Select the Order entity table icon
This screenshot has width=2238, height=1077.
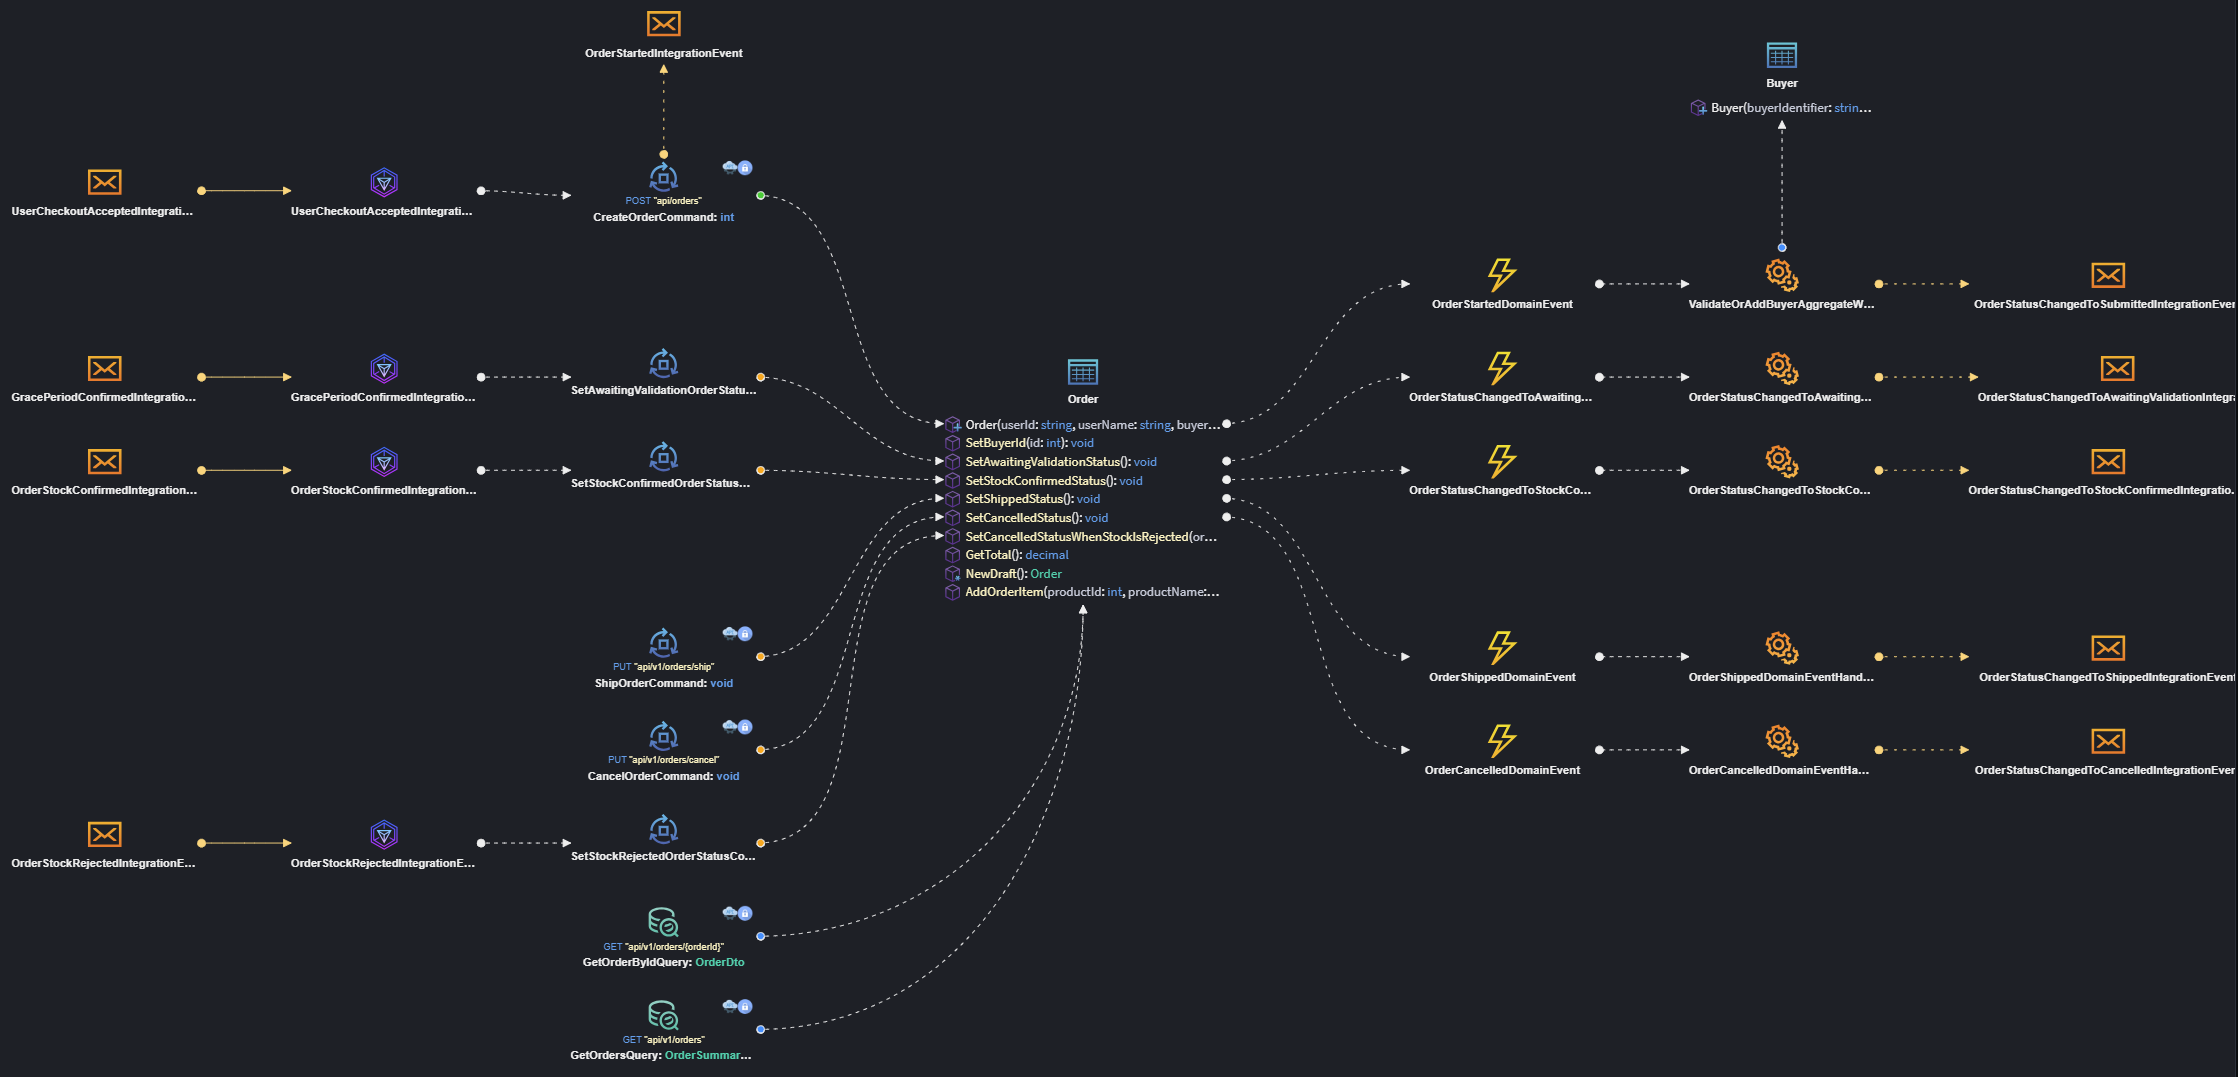pyautogui.click(x=1083, y=371)
